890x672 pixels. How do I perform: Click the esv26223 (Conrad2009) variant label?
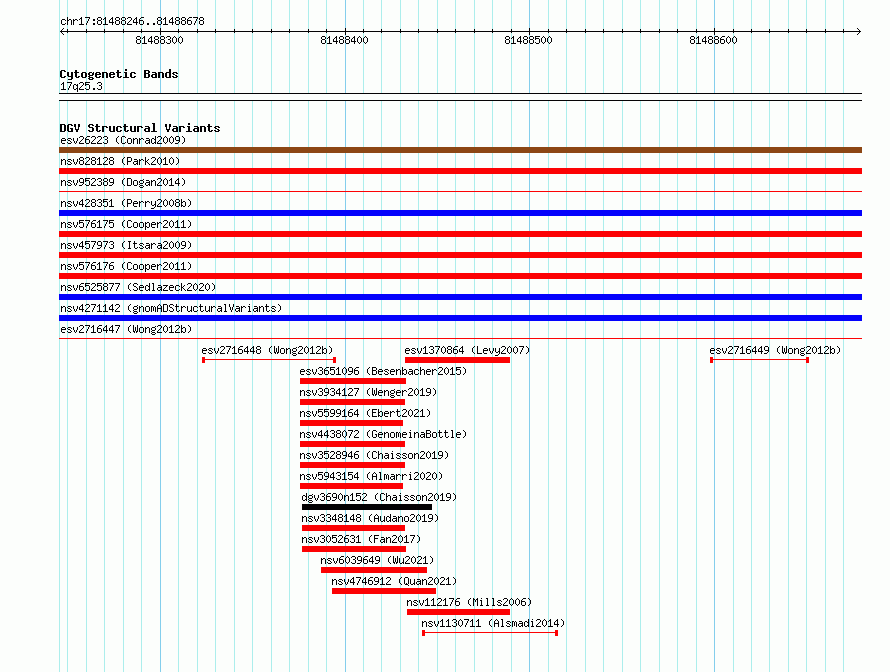pyautogui.click(x=123, y=140)
